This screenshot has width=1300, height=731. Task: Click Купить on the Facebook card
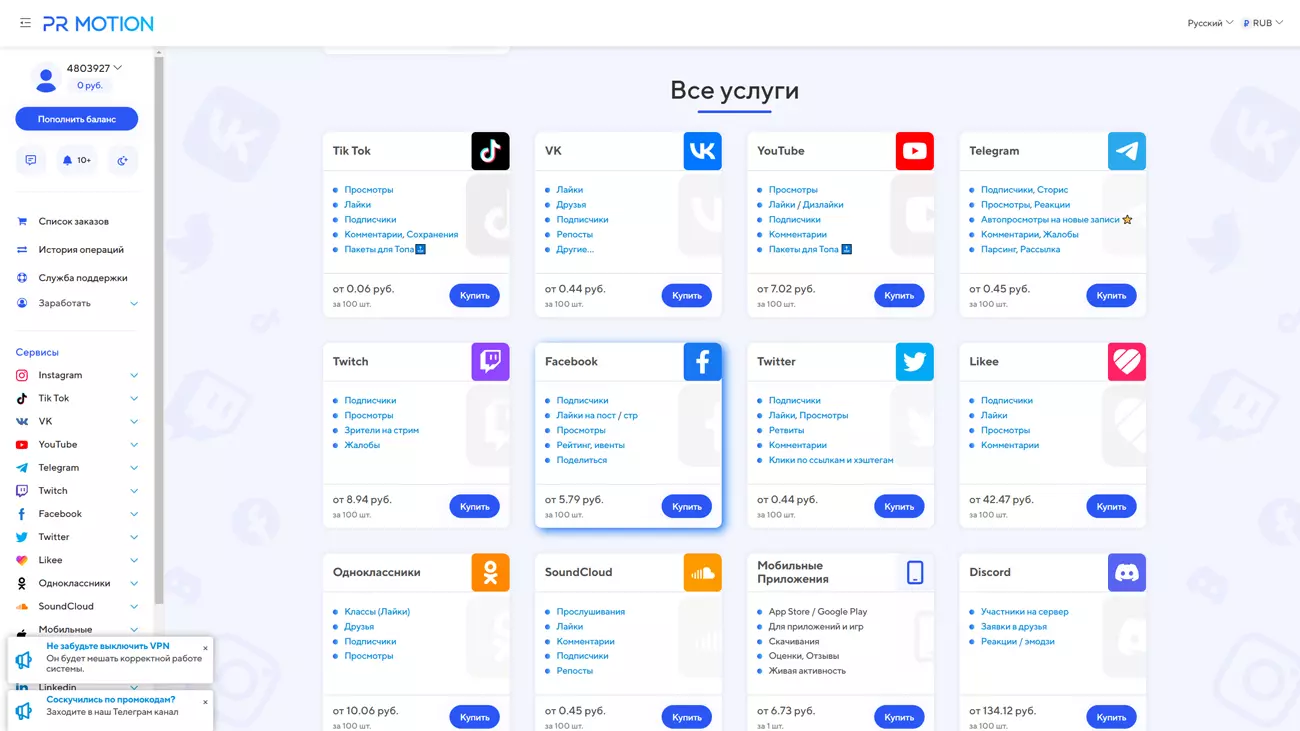686,507
